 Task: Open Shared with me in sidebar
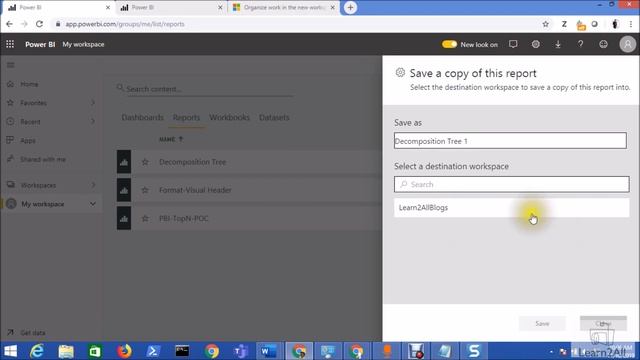coord(43,159)
